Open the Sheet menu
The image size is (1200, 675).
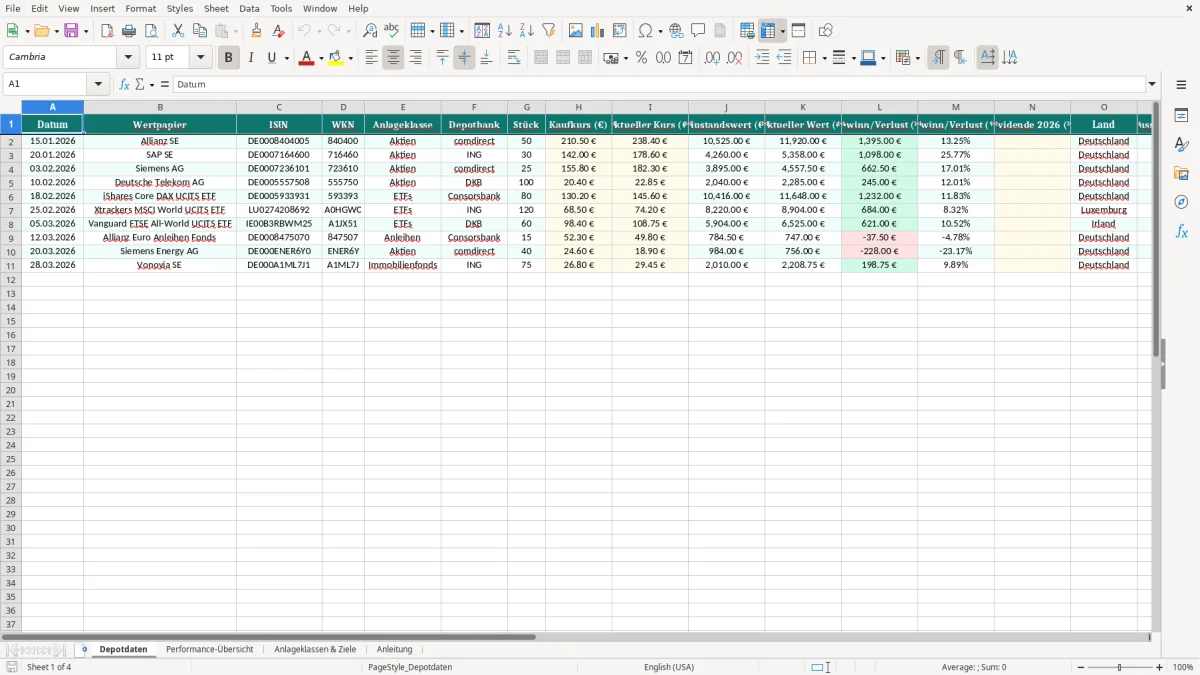point(217,8)
